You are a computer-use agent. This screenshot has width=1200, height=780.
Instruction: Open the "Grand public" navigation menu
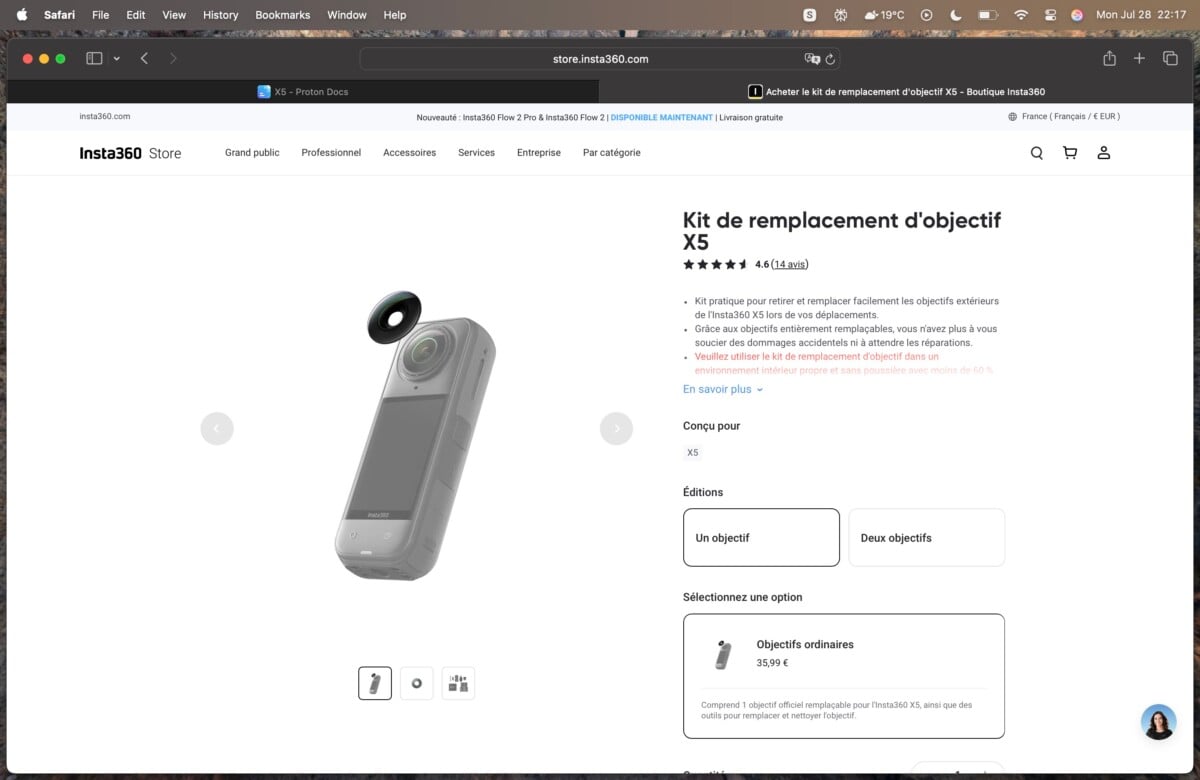click(x=252, y=153)
